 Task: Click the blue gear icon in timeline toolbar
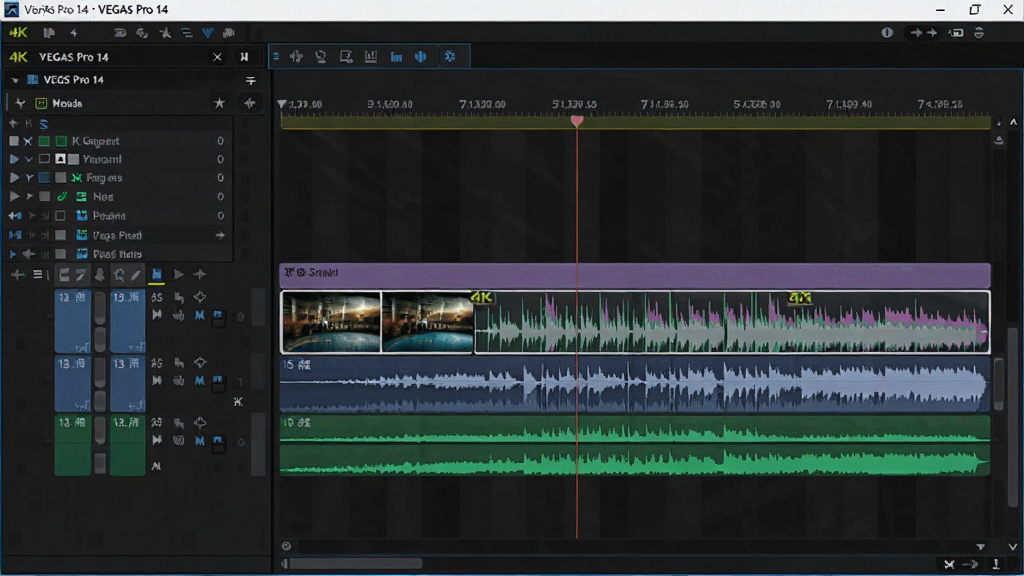[450, 57]
